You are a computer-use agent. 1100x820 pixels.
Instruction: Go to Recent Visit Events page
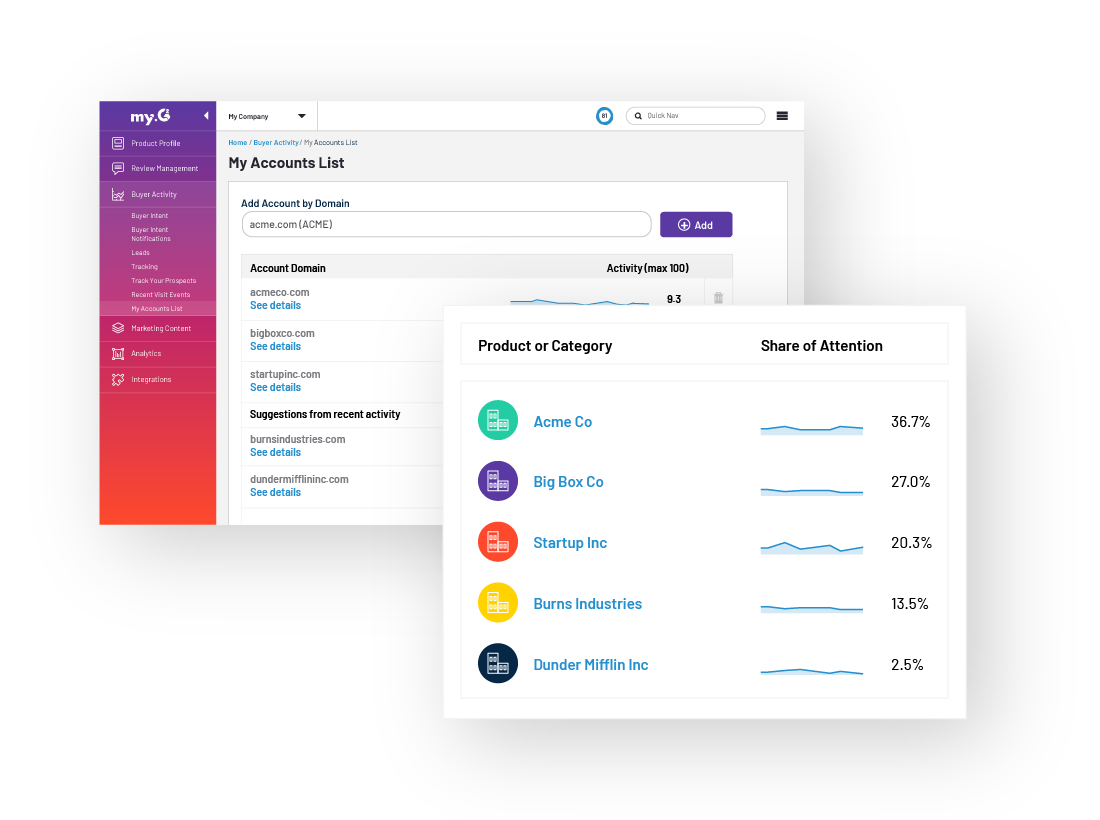161,295
